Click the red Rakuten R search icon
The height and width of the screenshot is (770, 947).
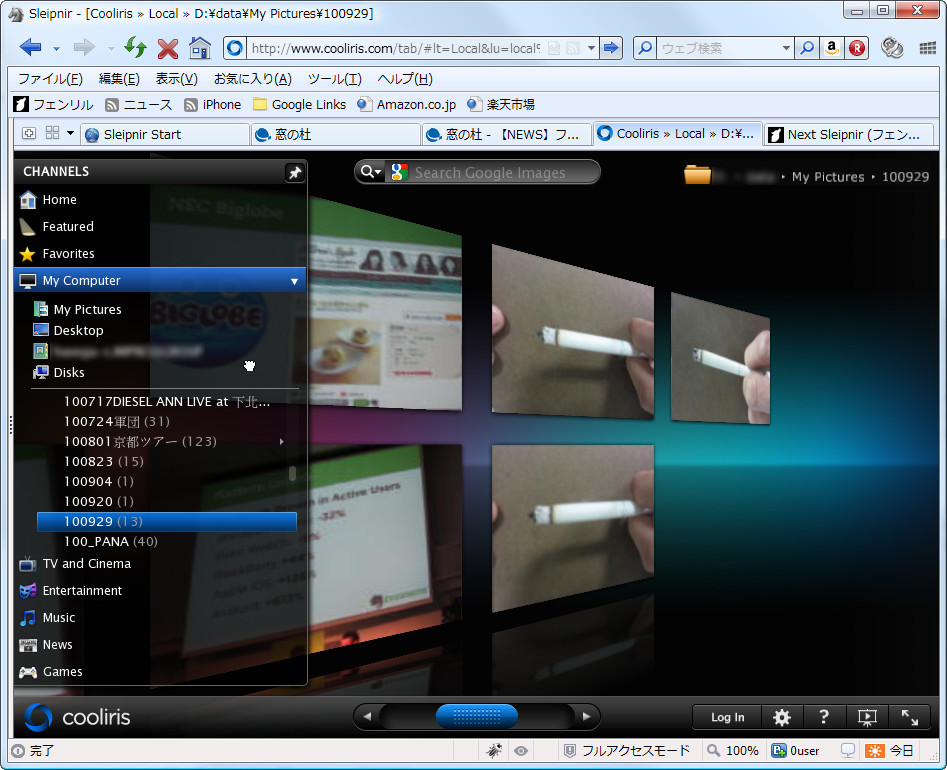point(856,48)
